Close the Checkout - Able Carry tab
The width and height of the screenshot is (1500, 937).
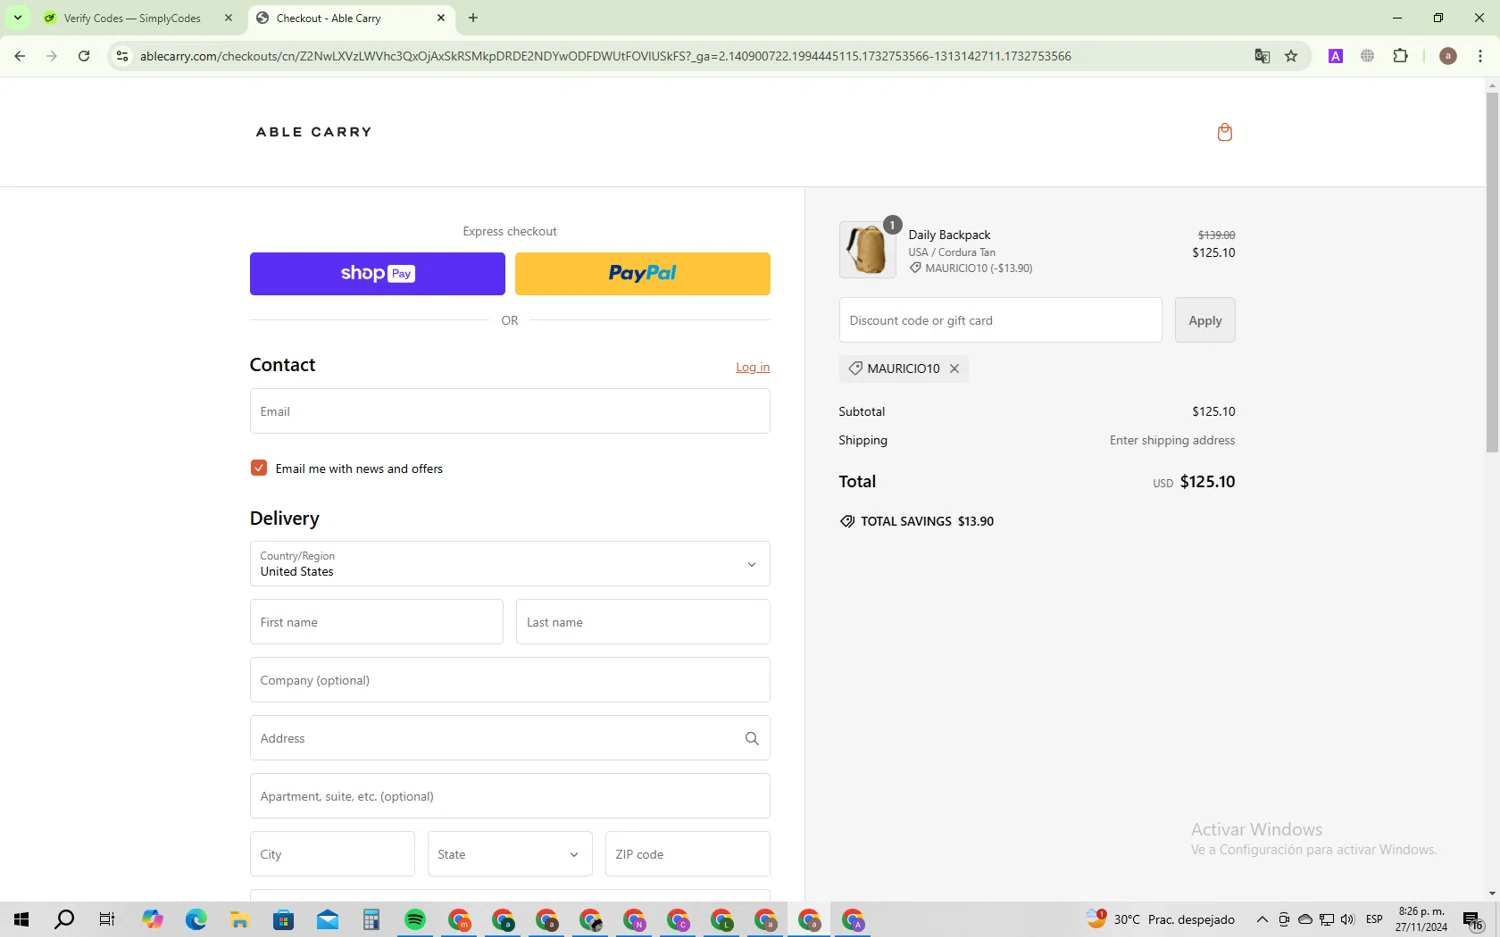441,18
